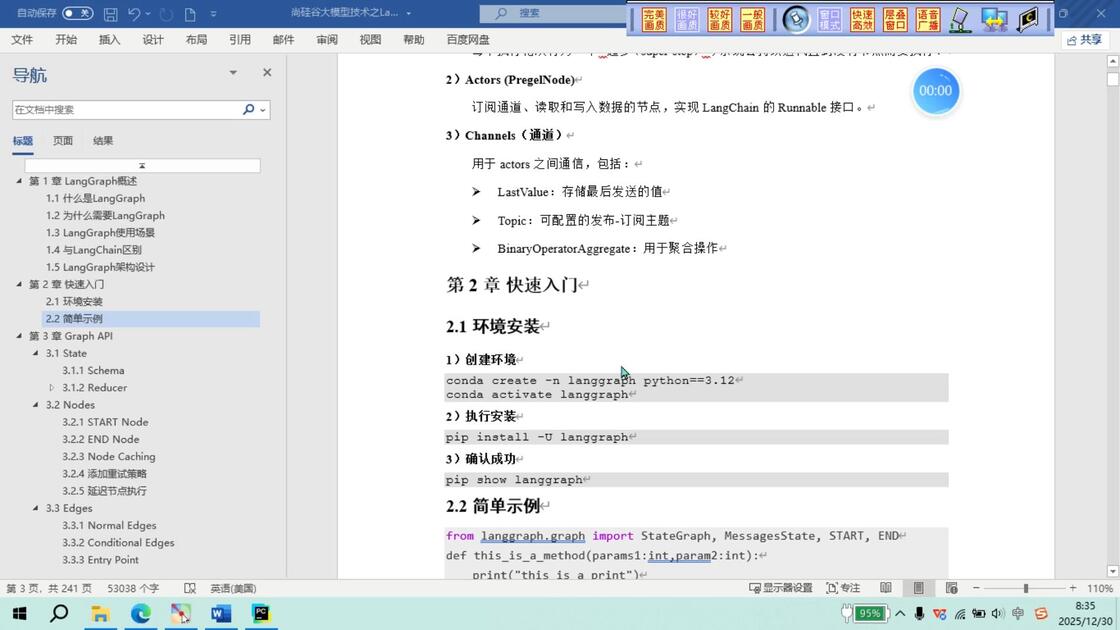Open the 插入 ribbon tab
Viewport: 1120px width, 630px height.
[x=109, y=39]
